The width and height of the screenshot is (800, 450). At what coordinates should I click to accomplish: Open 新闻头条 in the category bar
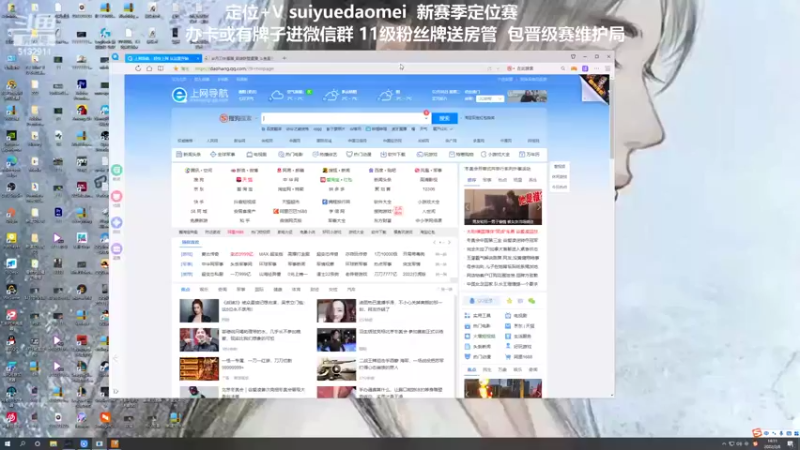(x=188, y=154)
